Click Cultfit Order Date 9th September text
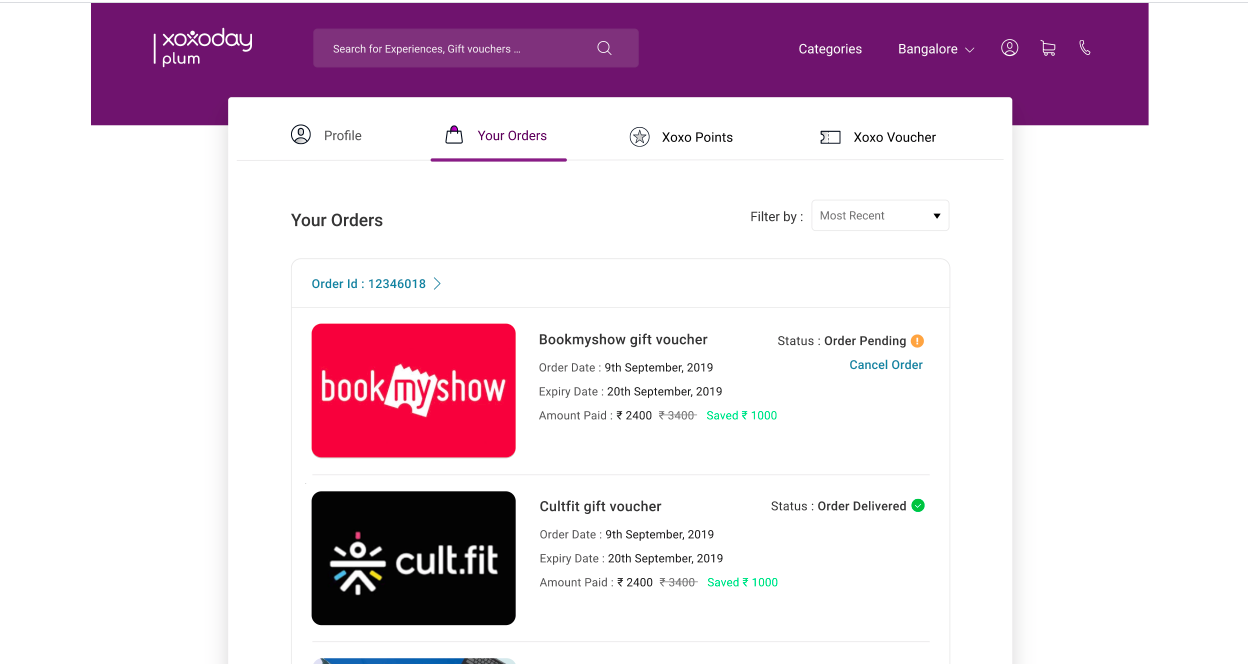Viewport: 1248px width, 664px height. 627,534
